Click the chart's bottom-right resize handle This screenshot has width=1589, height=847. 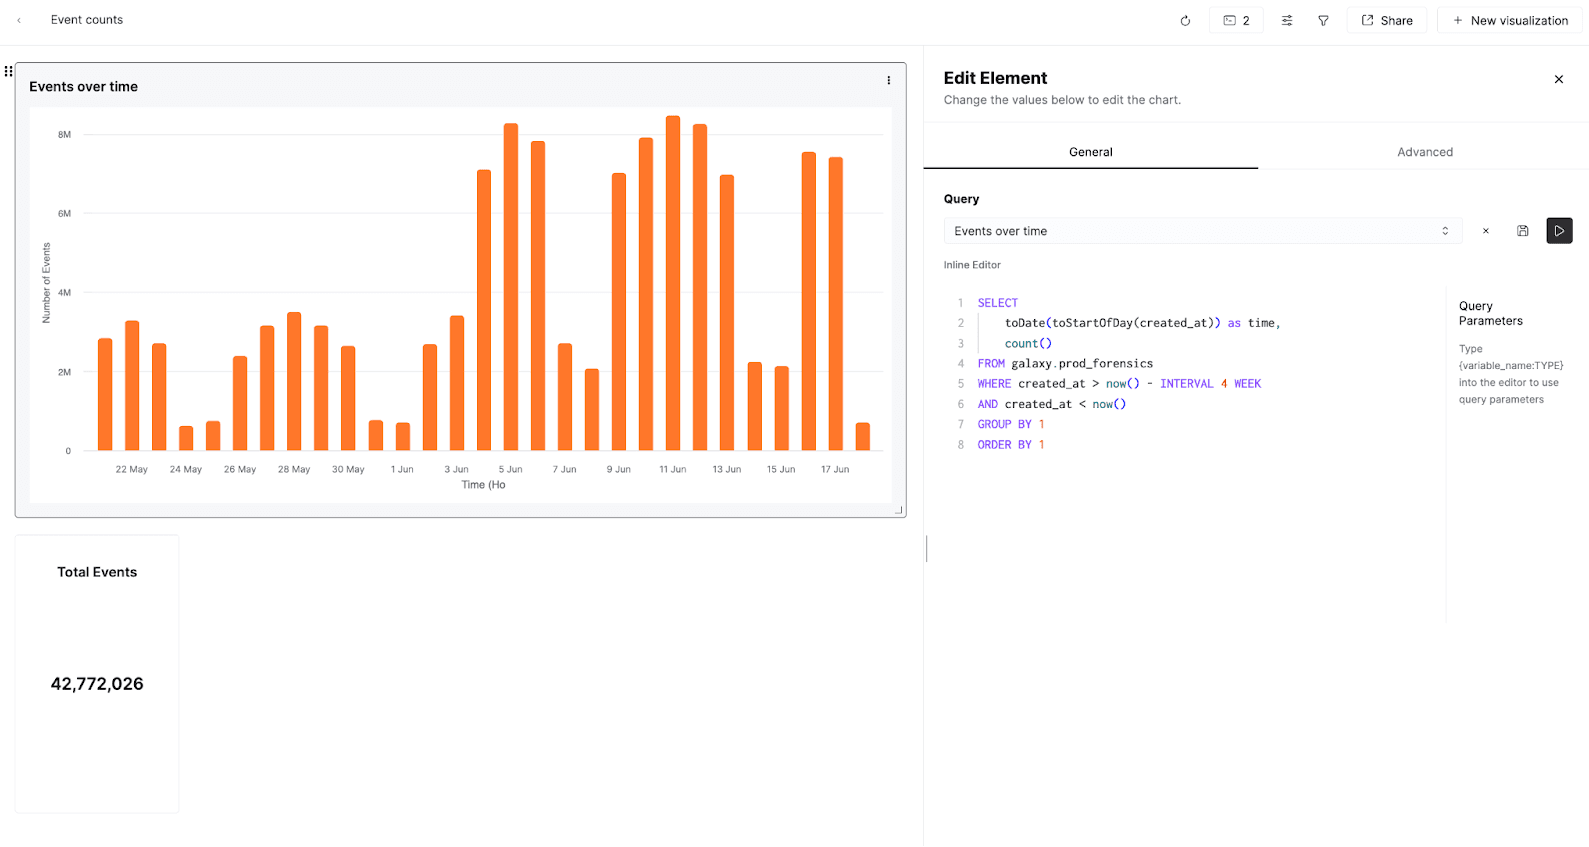pyautogui.click(x=899, y=510)
